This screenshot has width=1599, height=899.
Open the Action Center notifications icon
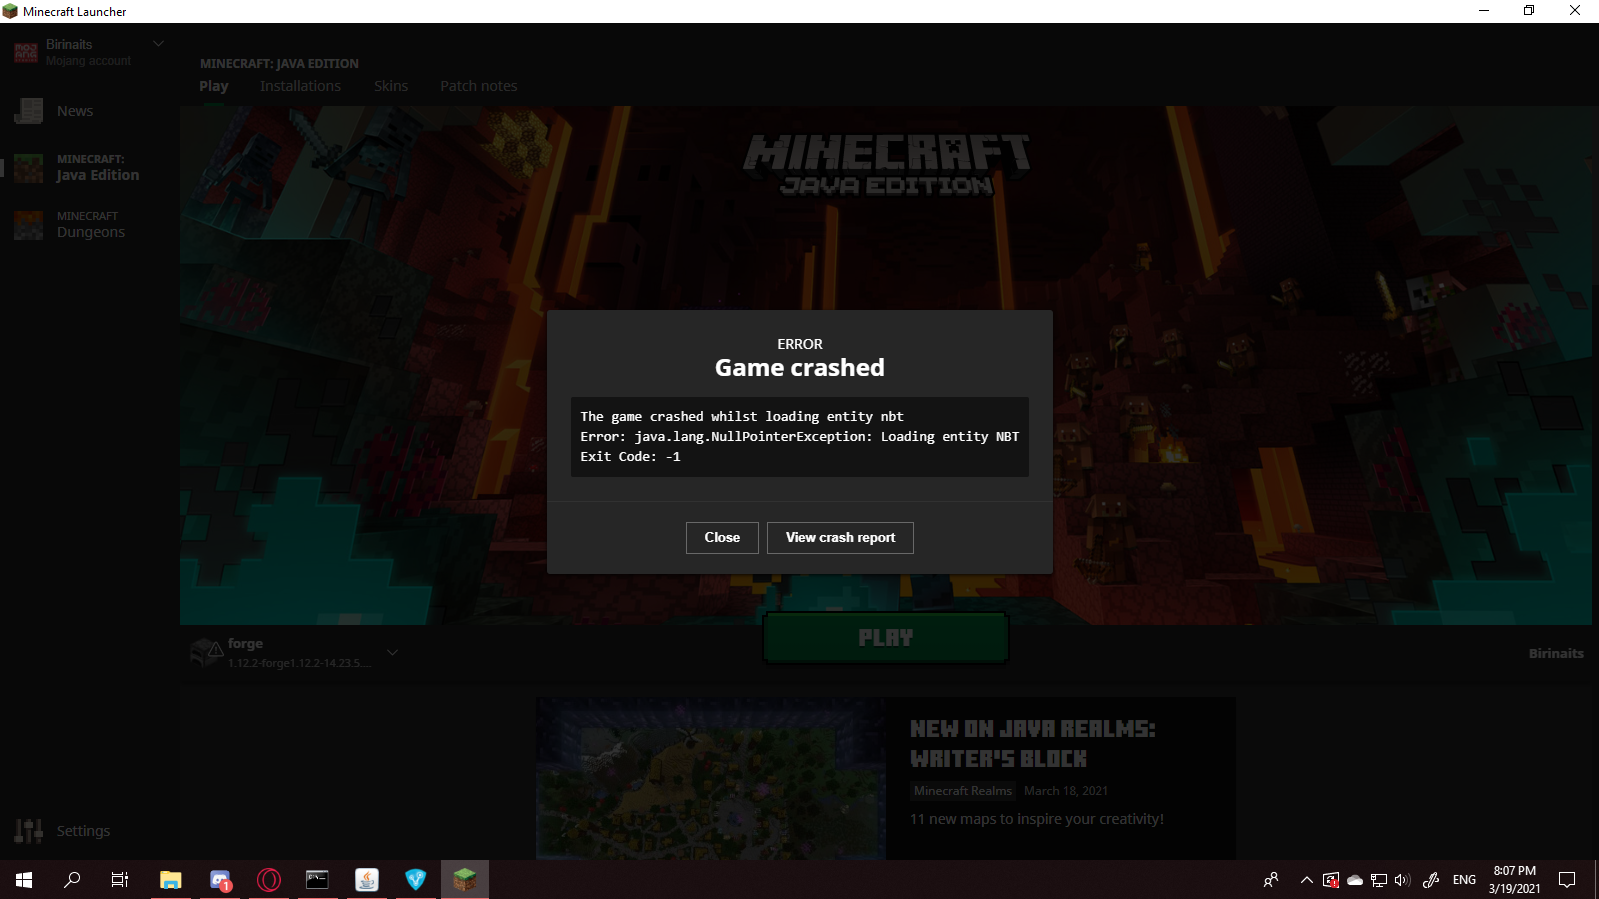[x=1567, y=880]
